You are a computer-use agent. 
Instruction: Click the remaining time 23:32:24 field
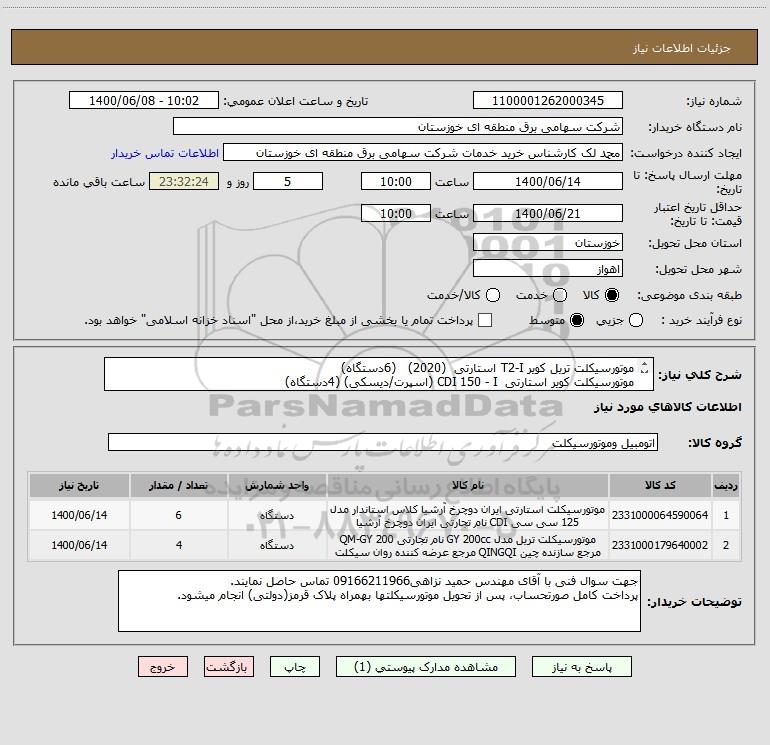click(184, 182)
